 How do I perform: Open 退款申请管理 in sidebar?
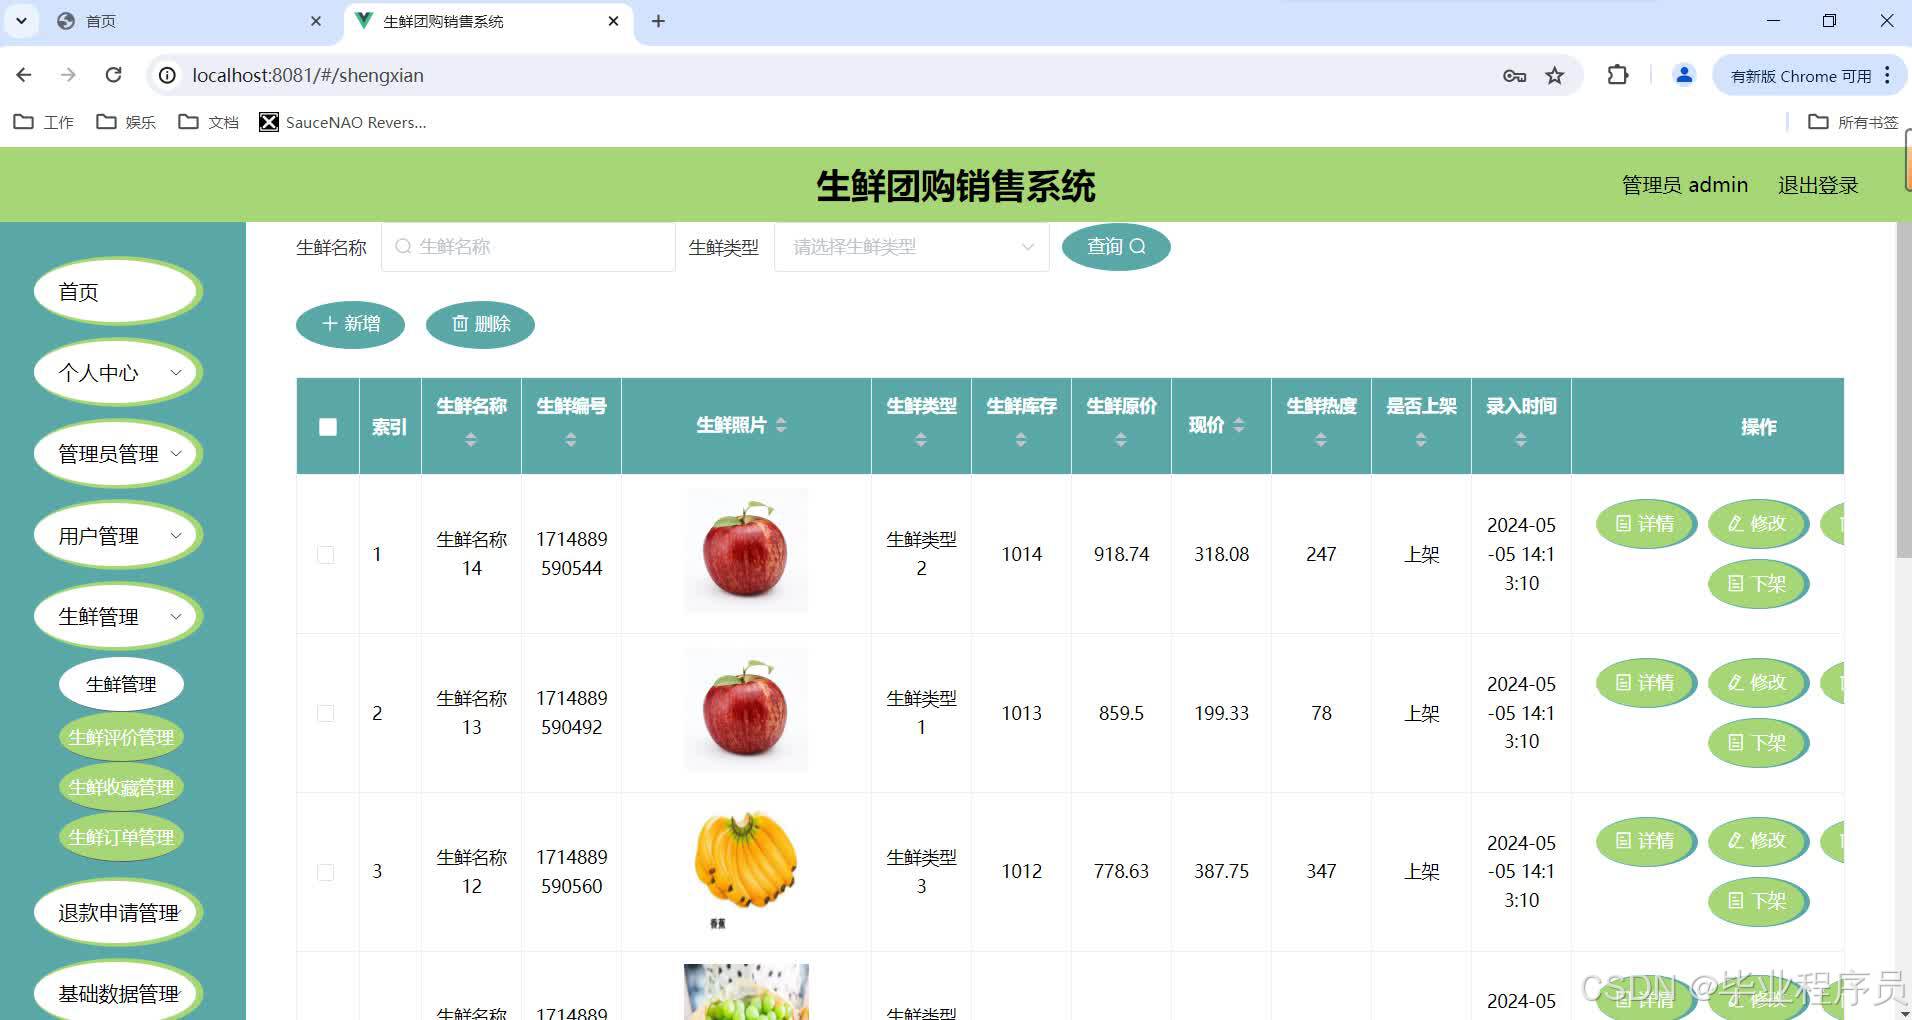point(118,912)
